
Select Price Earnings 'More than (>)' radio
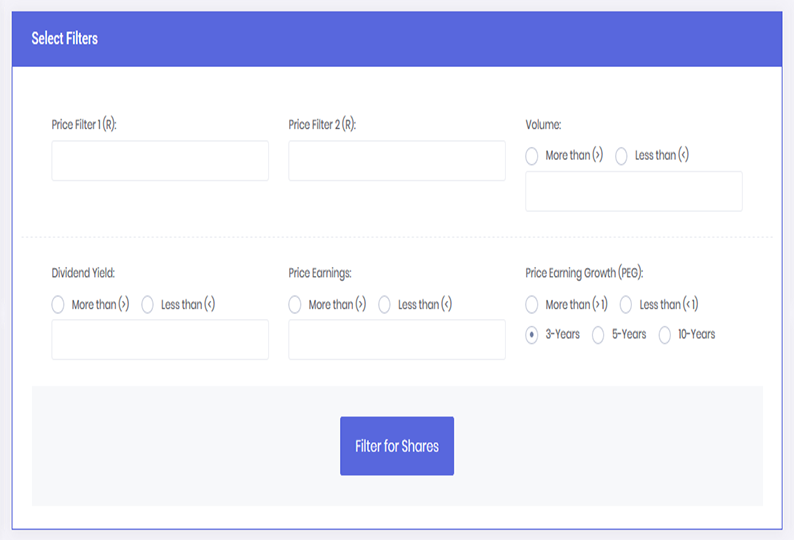coord(296,305)
